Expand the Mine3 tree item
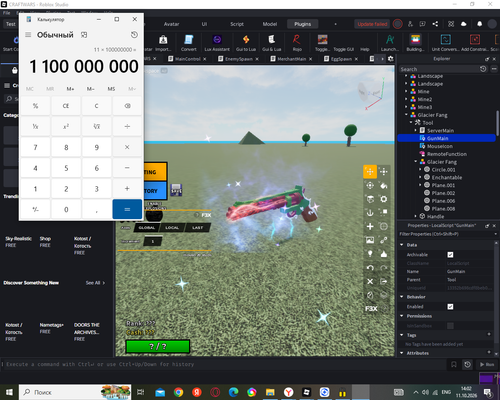Screen dimensions: 500x400 (x=406, y=107)
